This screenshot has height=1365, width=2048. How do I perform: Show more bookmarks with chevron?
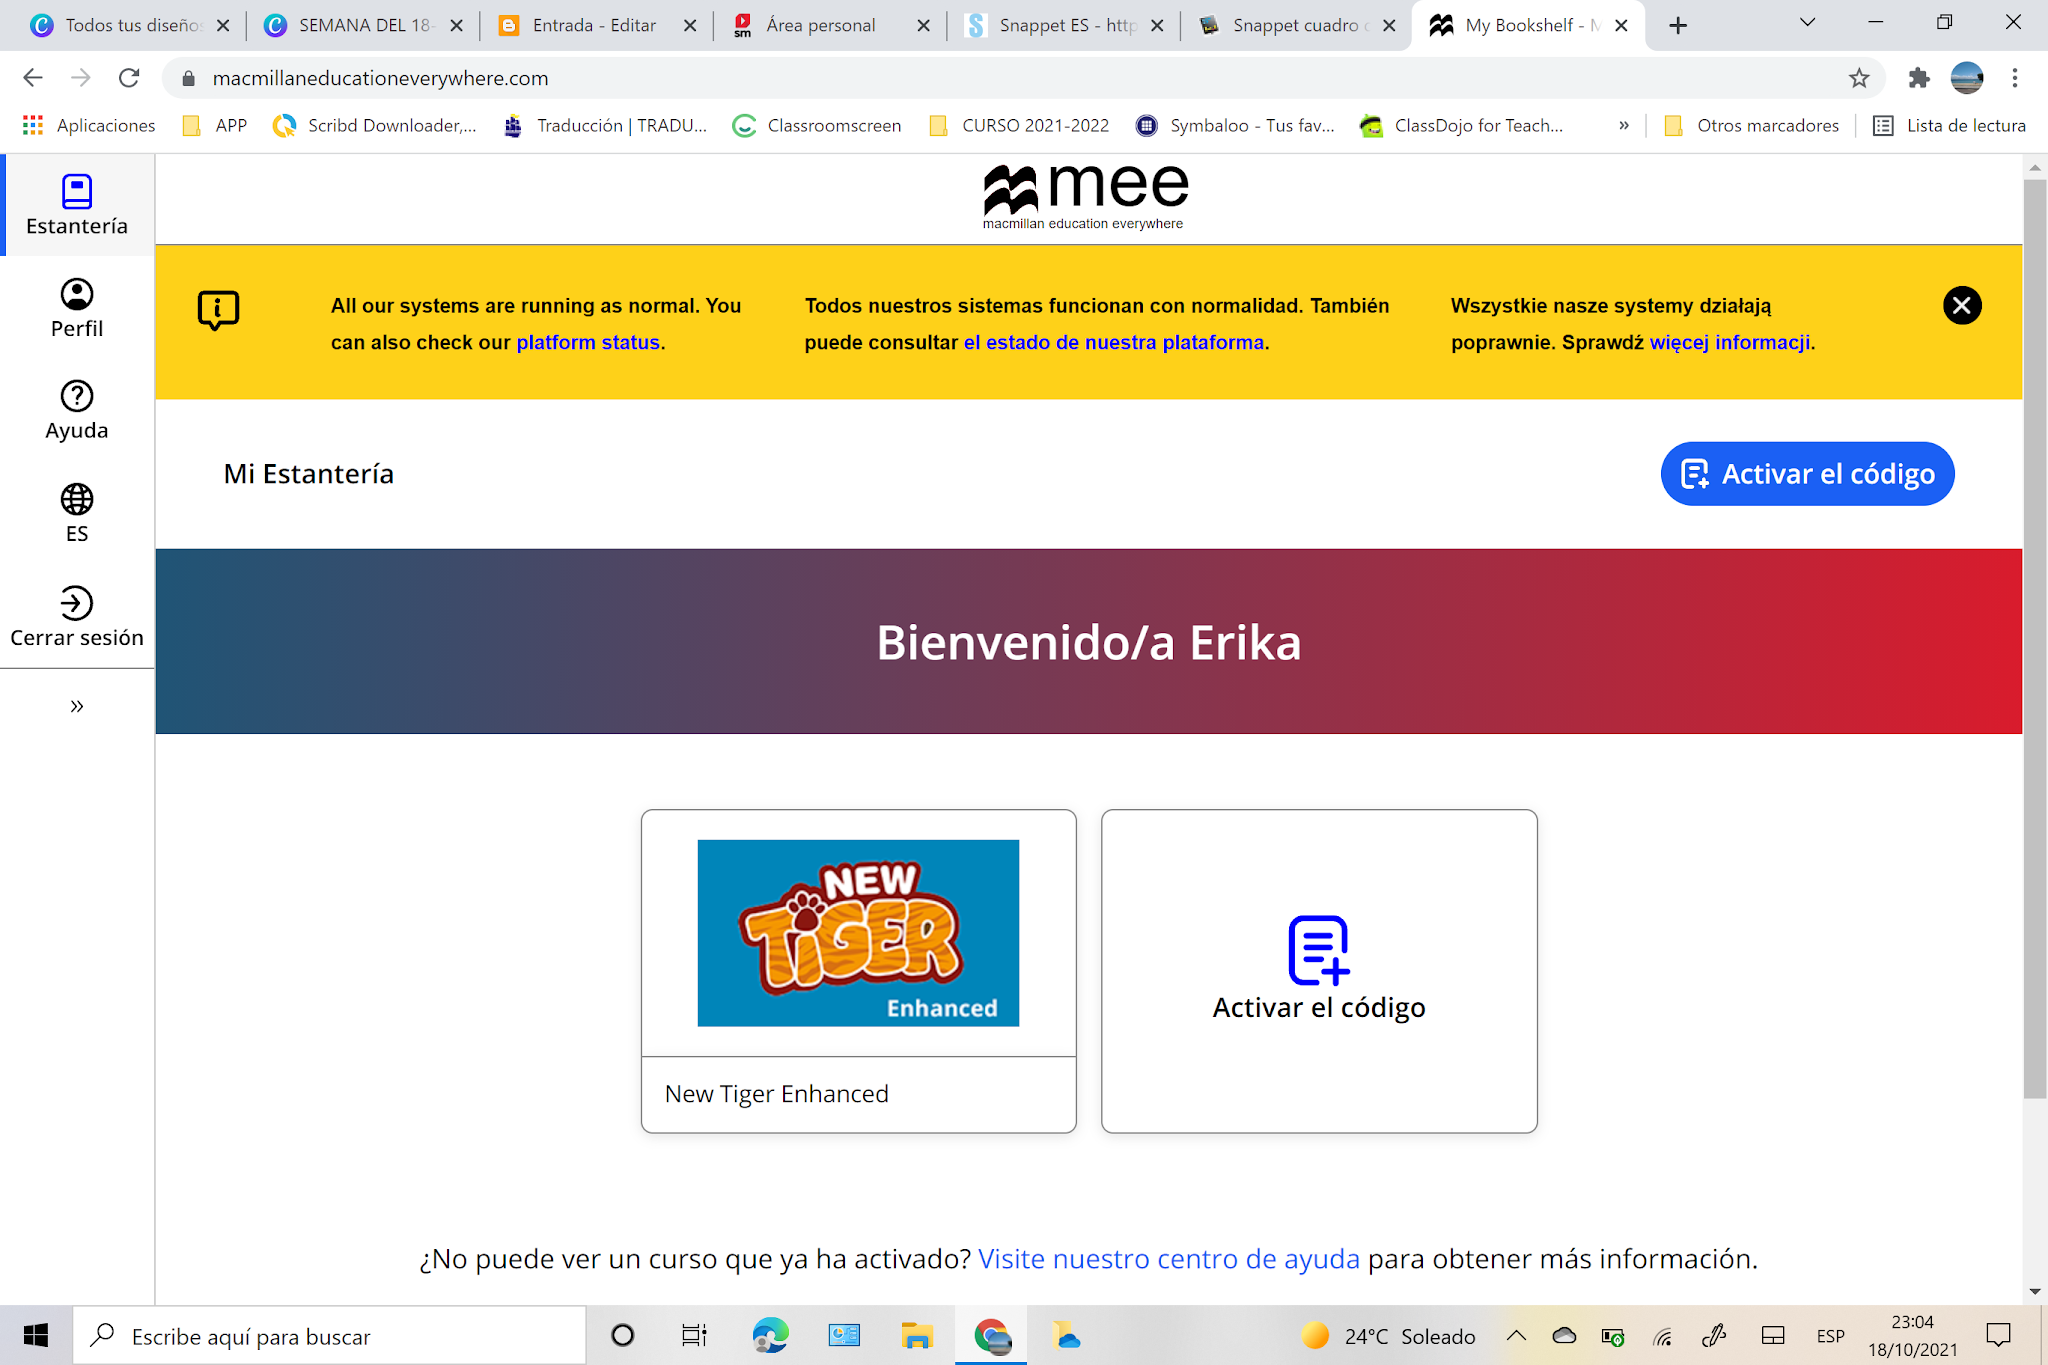click(x=1624, y=125)
